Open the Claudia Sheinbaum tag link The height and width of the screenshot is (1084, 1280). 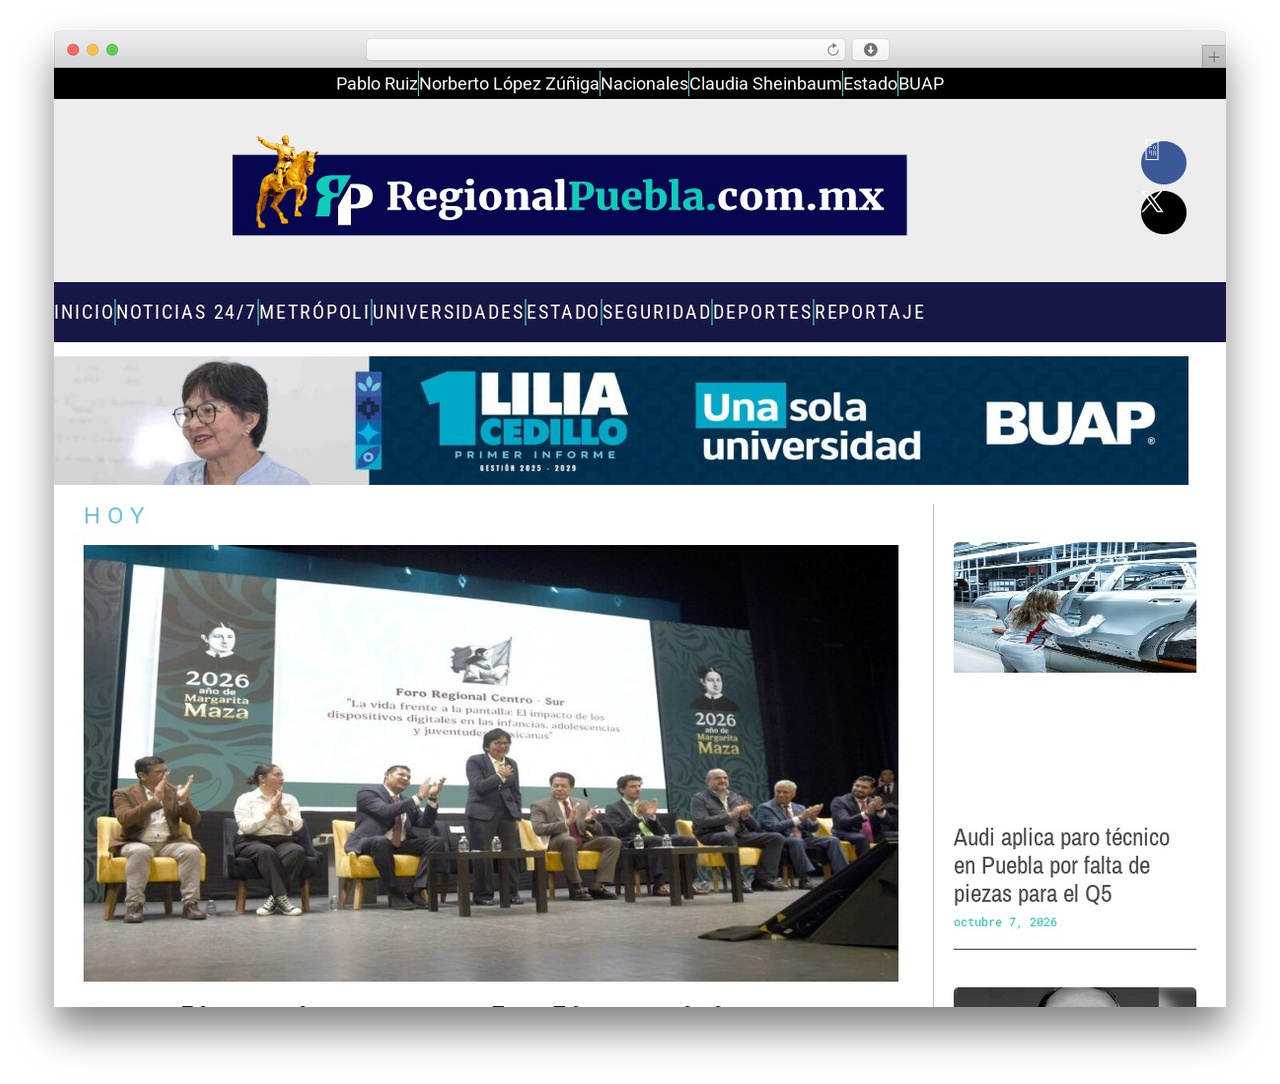click(x=765, y=84)
